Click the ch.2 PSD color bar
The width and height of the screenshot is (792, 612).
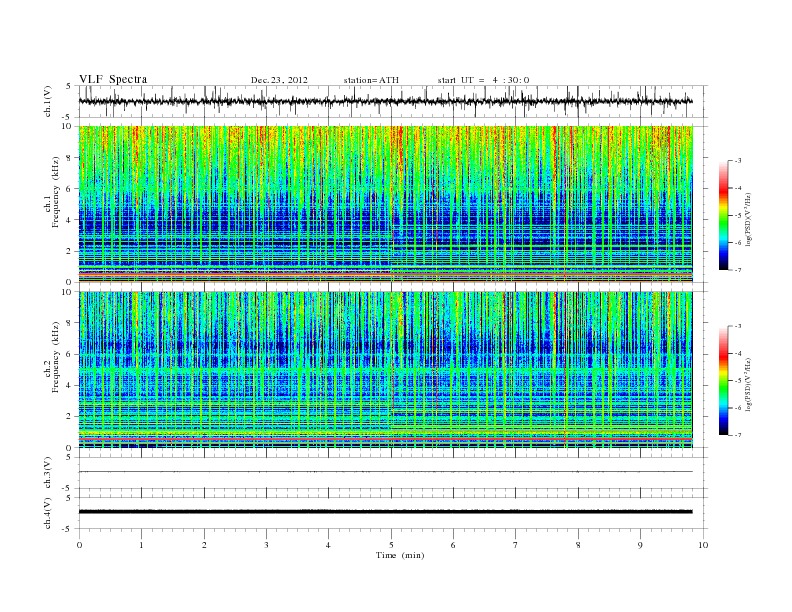[723, 380]
